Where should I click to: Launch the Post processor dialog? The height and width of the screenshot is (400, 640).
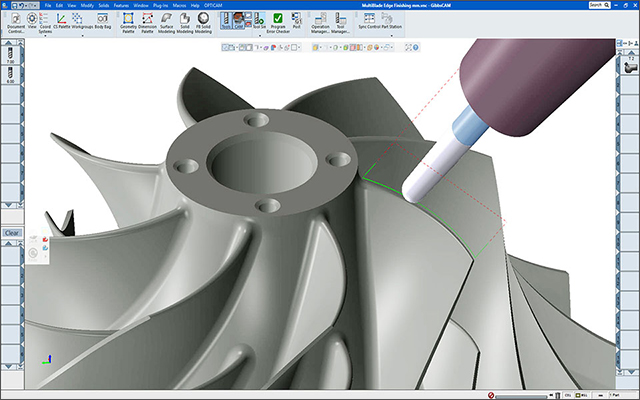298,21
